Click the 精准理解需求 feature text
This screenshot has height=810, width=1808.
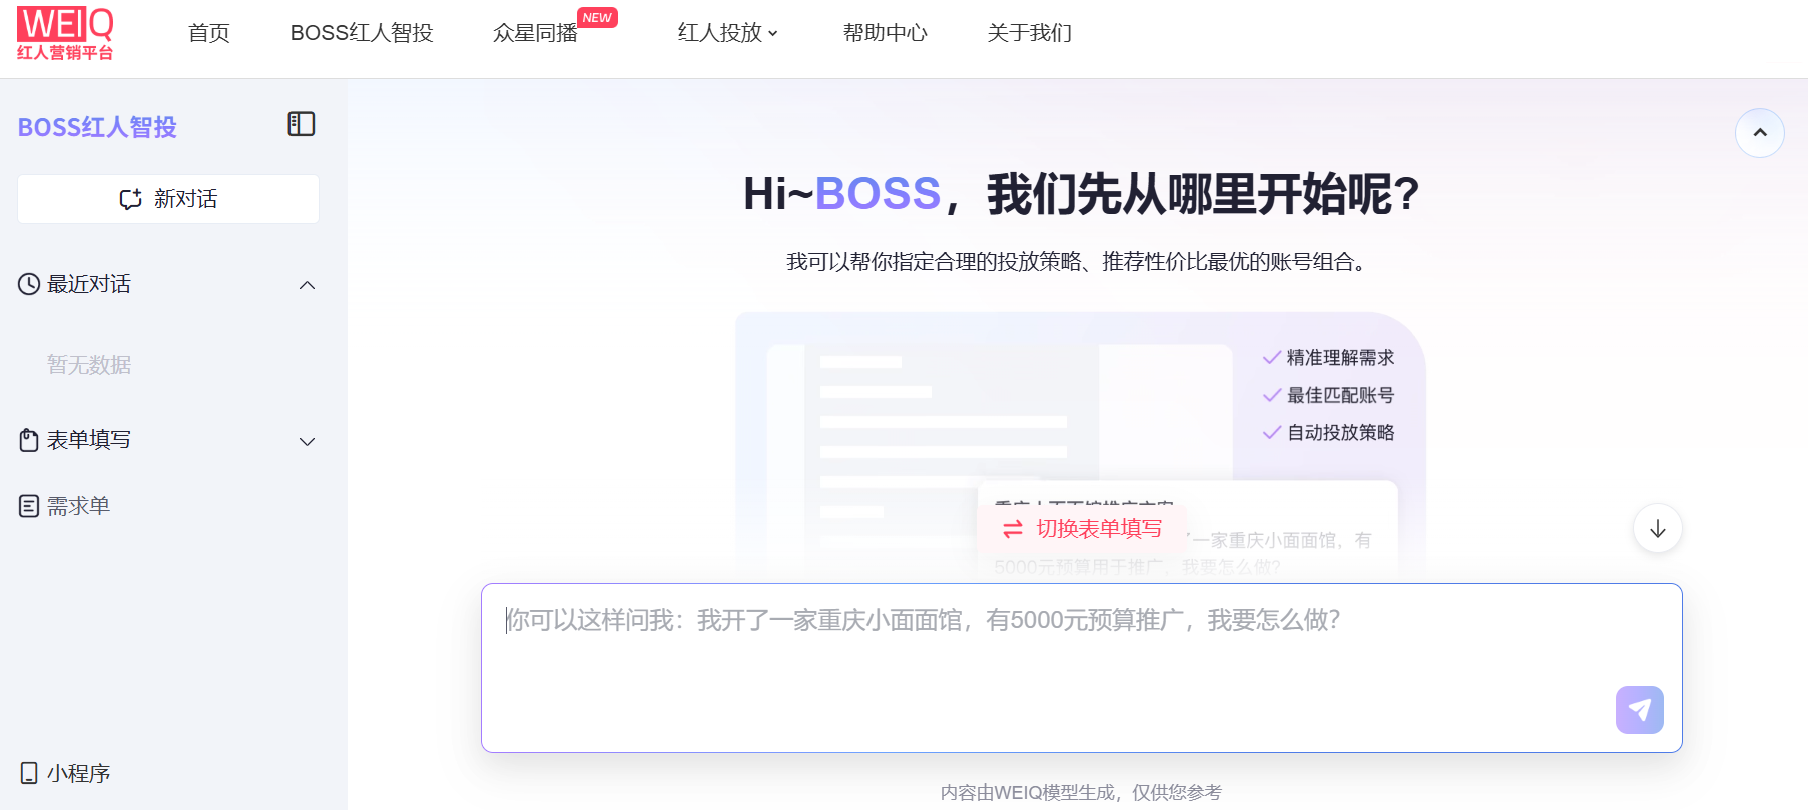[x=1340, y=358]
